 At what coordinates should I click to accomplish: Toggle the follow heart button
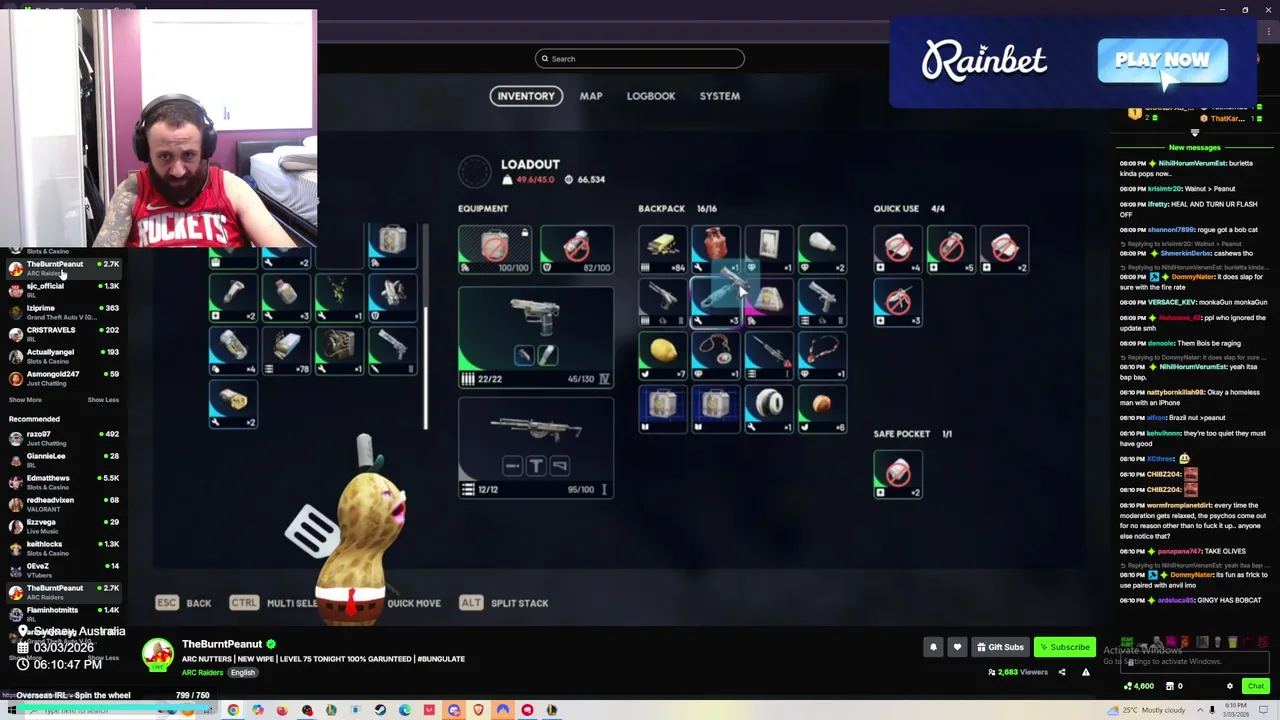coord(957,647)
